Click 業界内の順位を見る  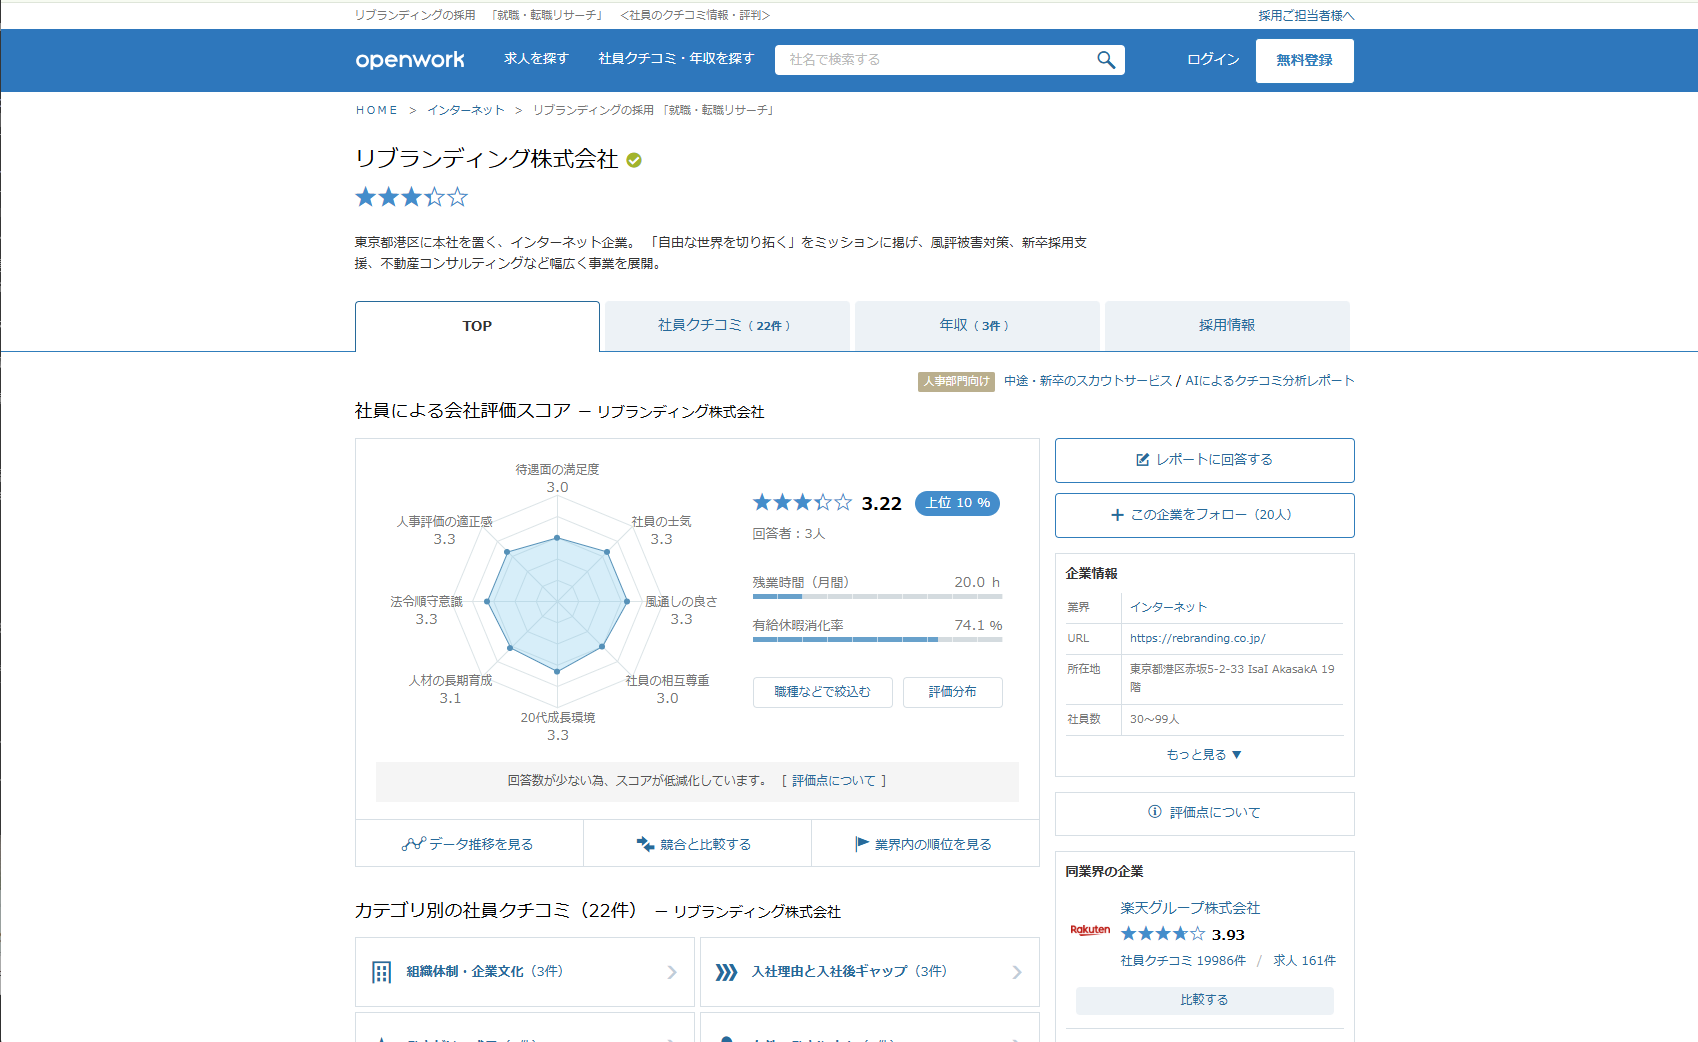(x=925, y=844)
